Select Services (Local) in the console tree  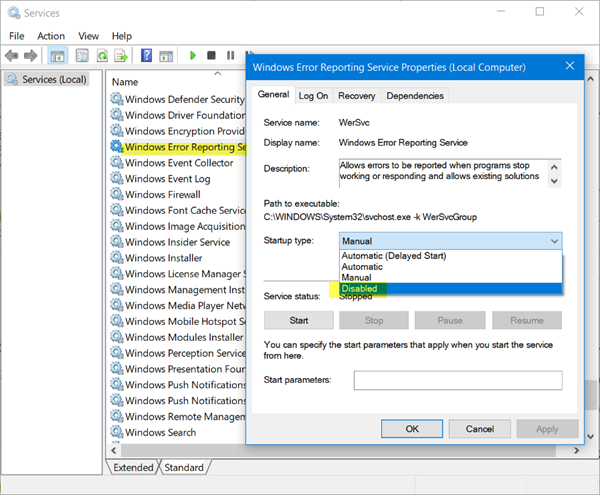54,79
